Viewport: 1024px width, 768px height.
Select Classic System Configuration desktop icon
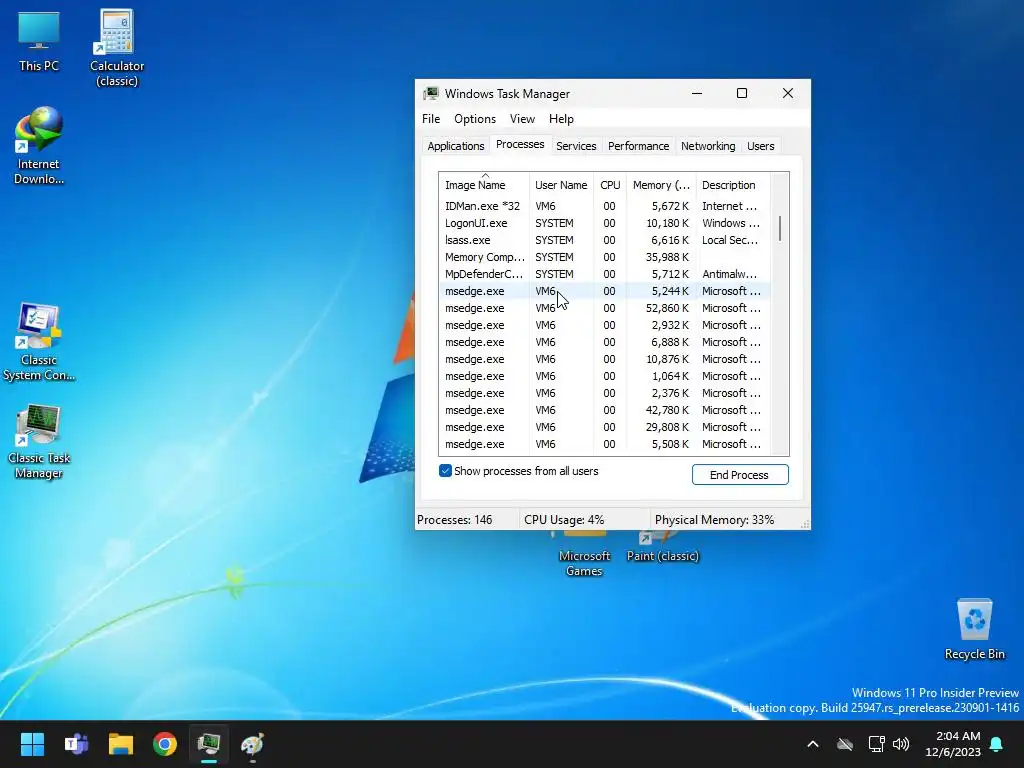tap(39, 342)
